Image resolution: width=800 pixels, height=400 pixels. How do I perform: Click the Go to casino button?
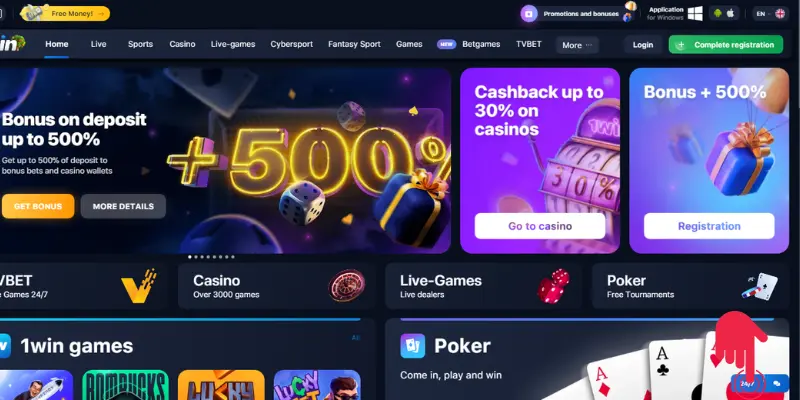pyautogui.click(x=540, y=226)
